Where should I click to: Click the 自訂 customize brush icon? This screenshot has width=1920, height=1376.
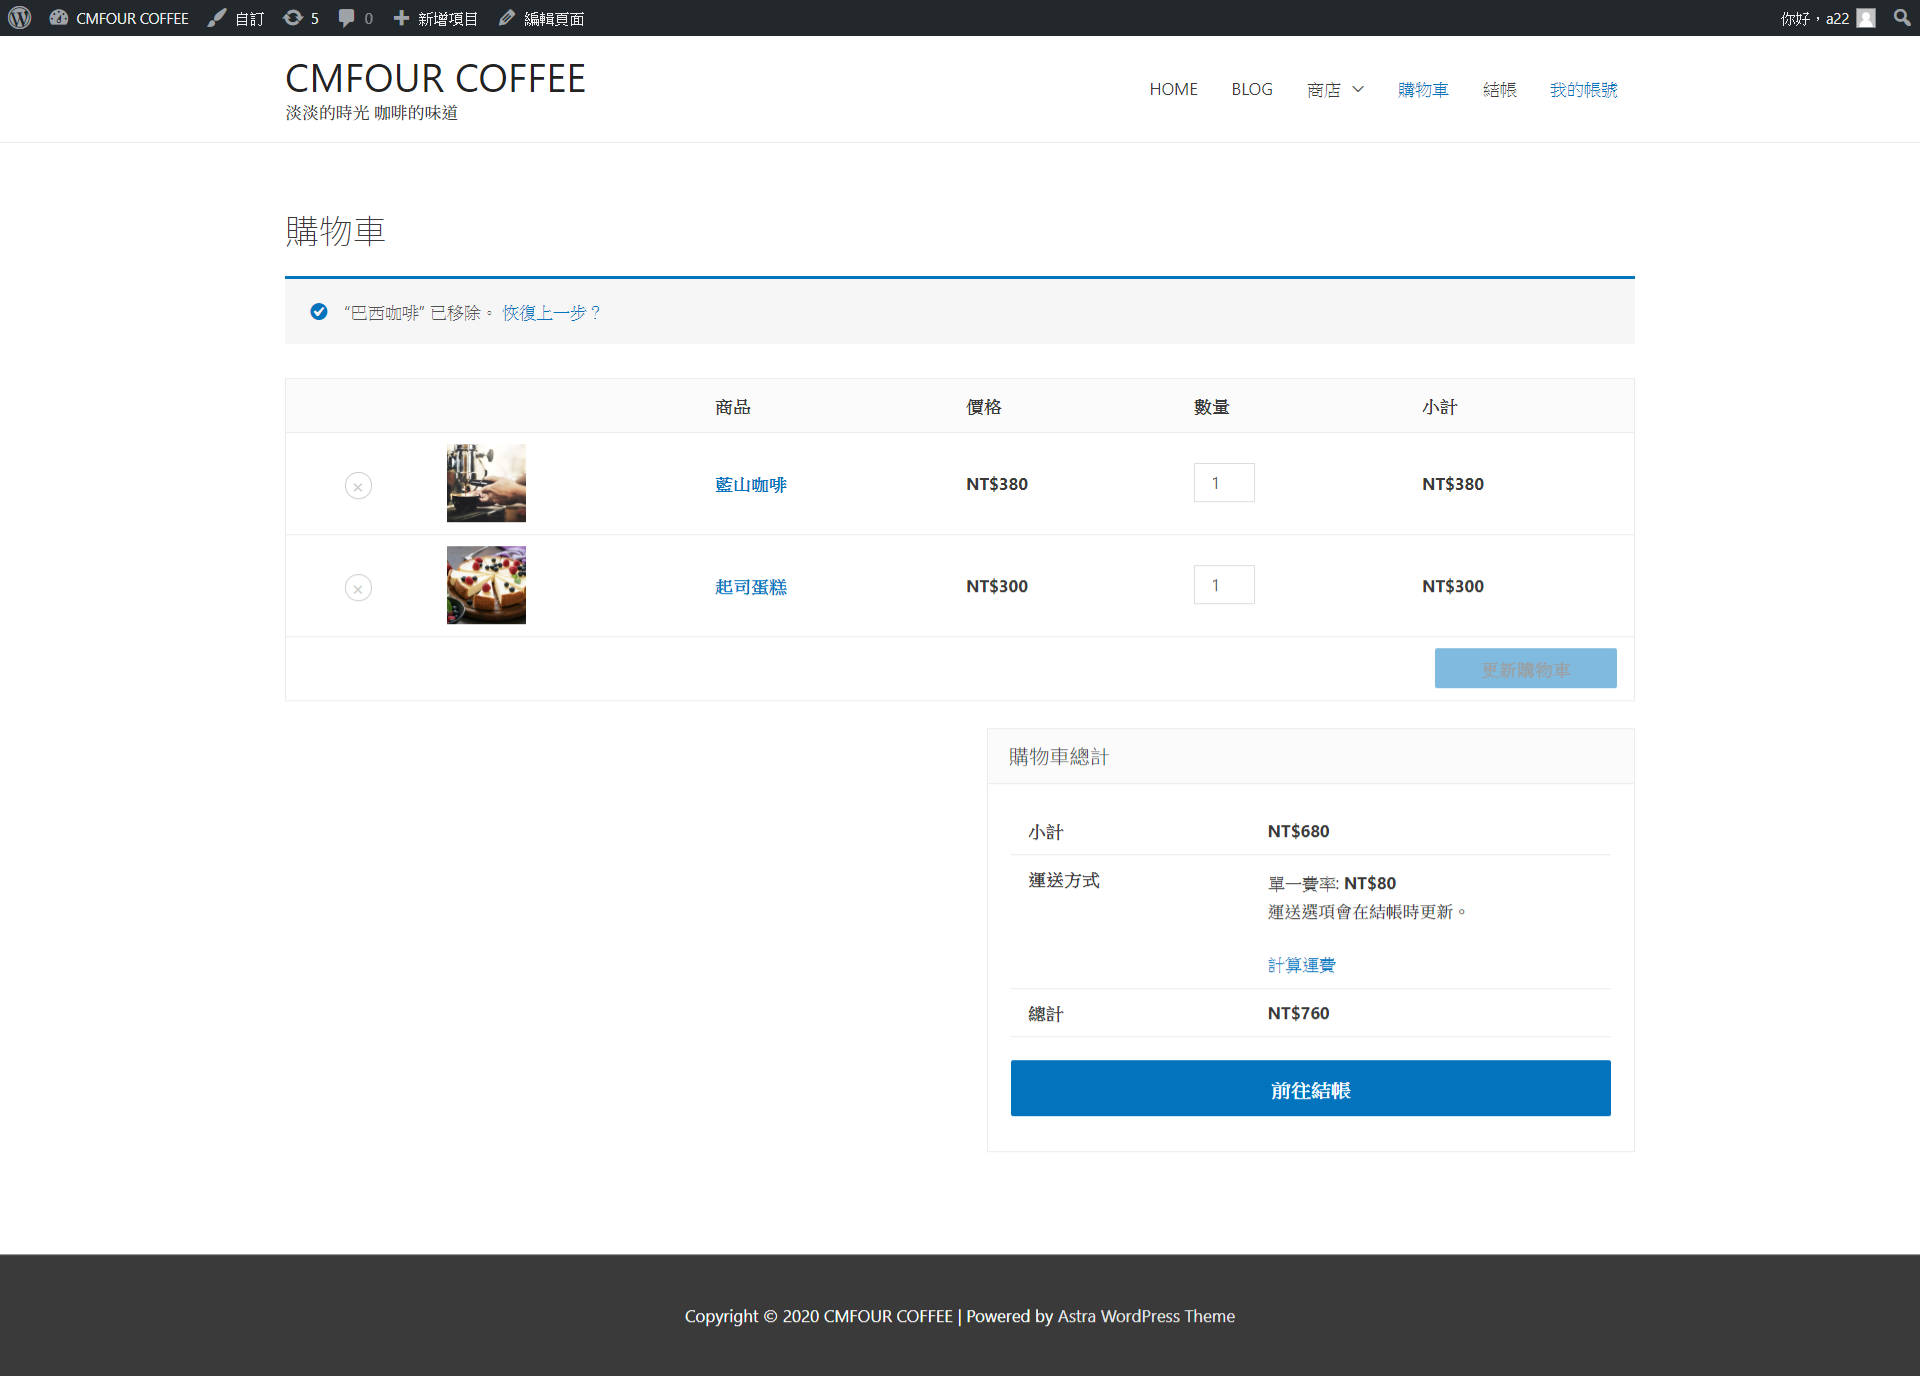tap(217, 18)
